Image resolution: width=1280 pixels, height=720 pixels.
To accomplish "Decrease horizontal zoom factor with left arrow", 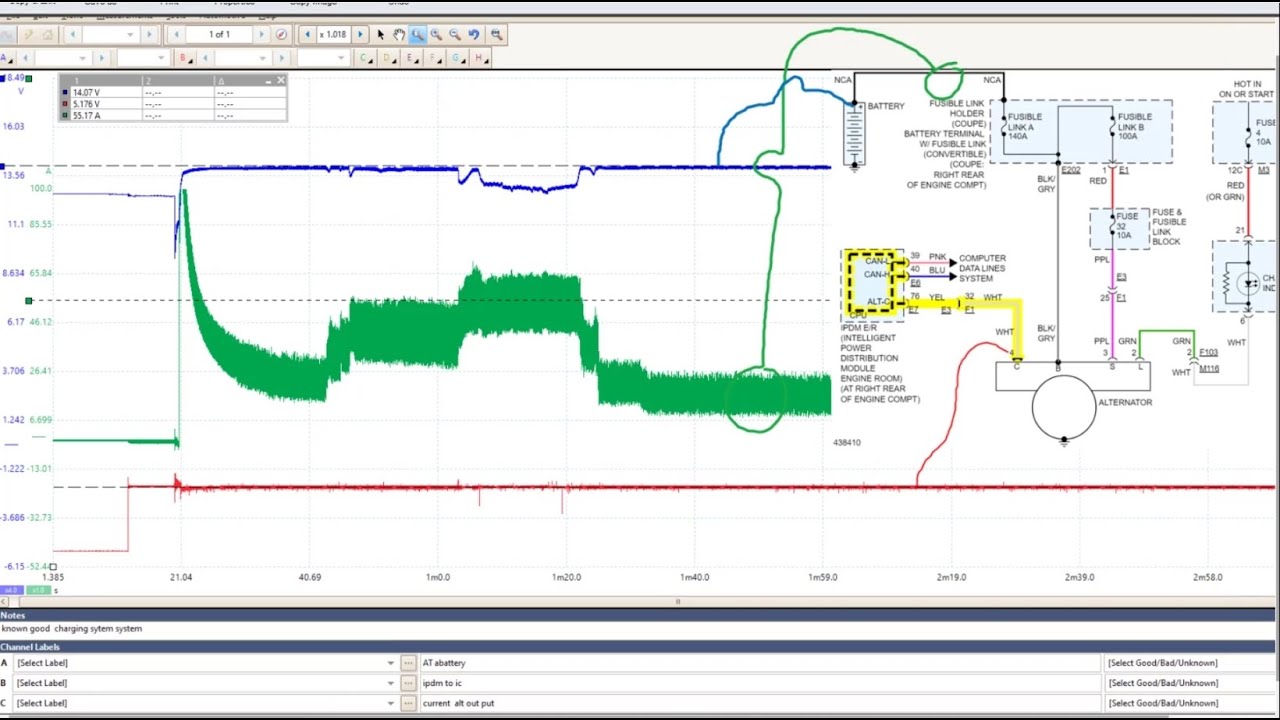I will tap(307, 34).
